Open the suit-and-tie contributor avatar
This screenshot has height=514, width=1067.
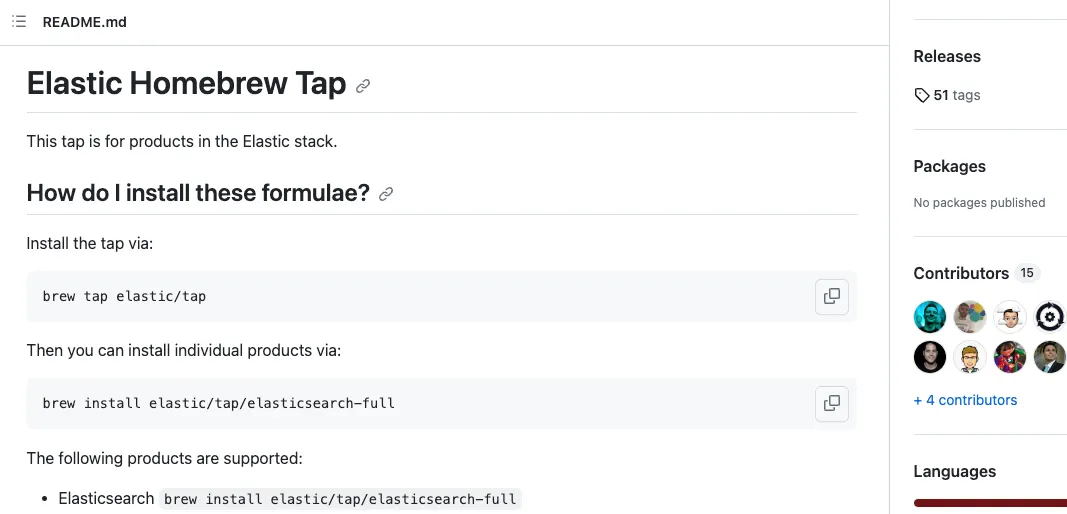pos(1050,357)
